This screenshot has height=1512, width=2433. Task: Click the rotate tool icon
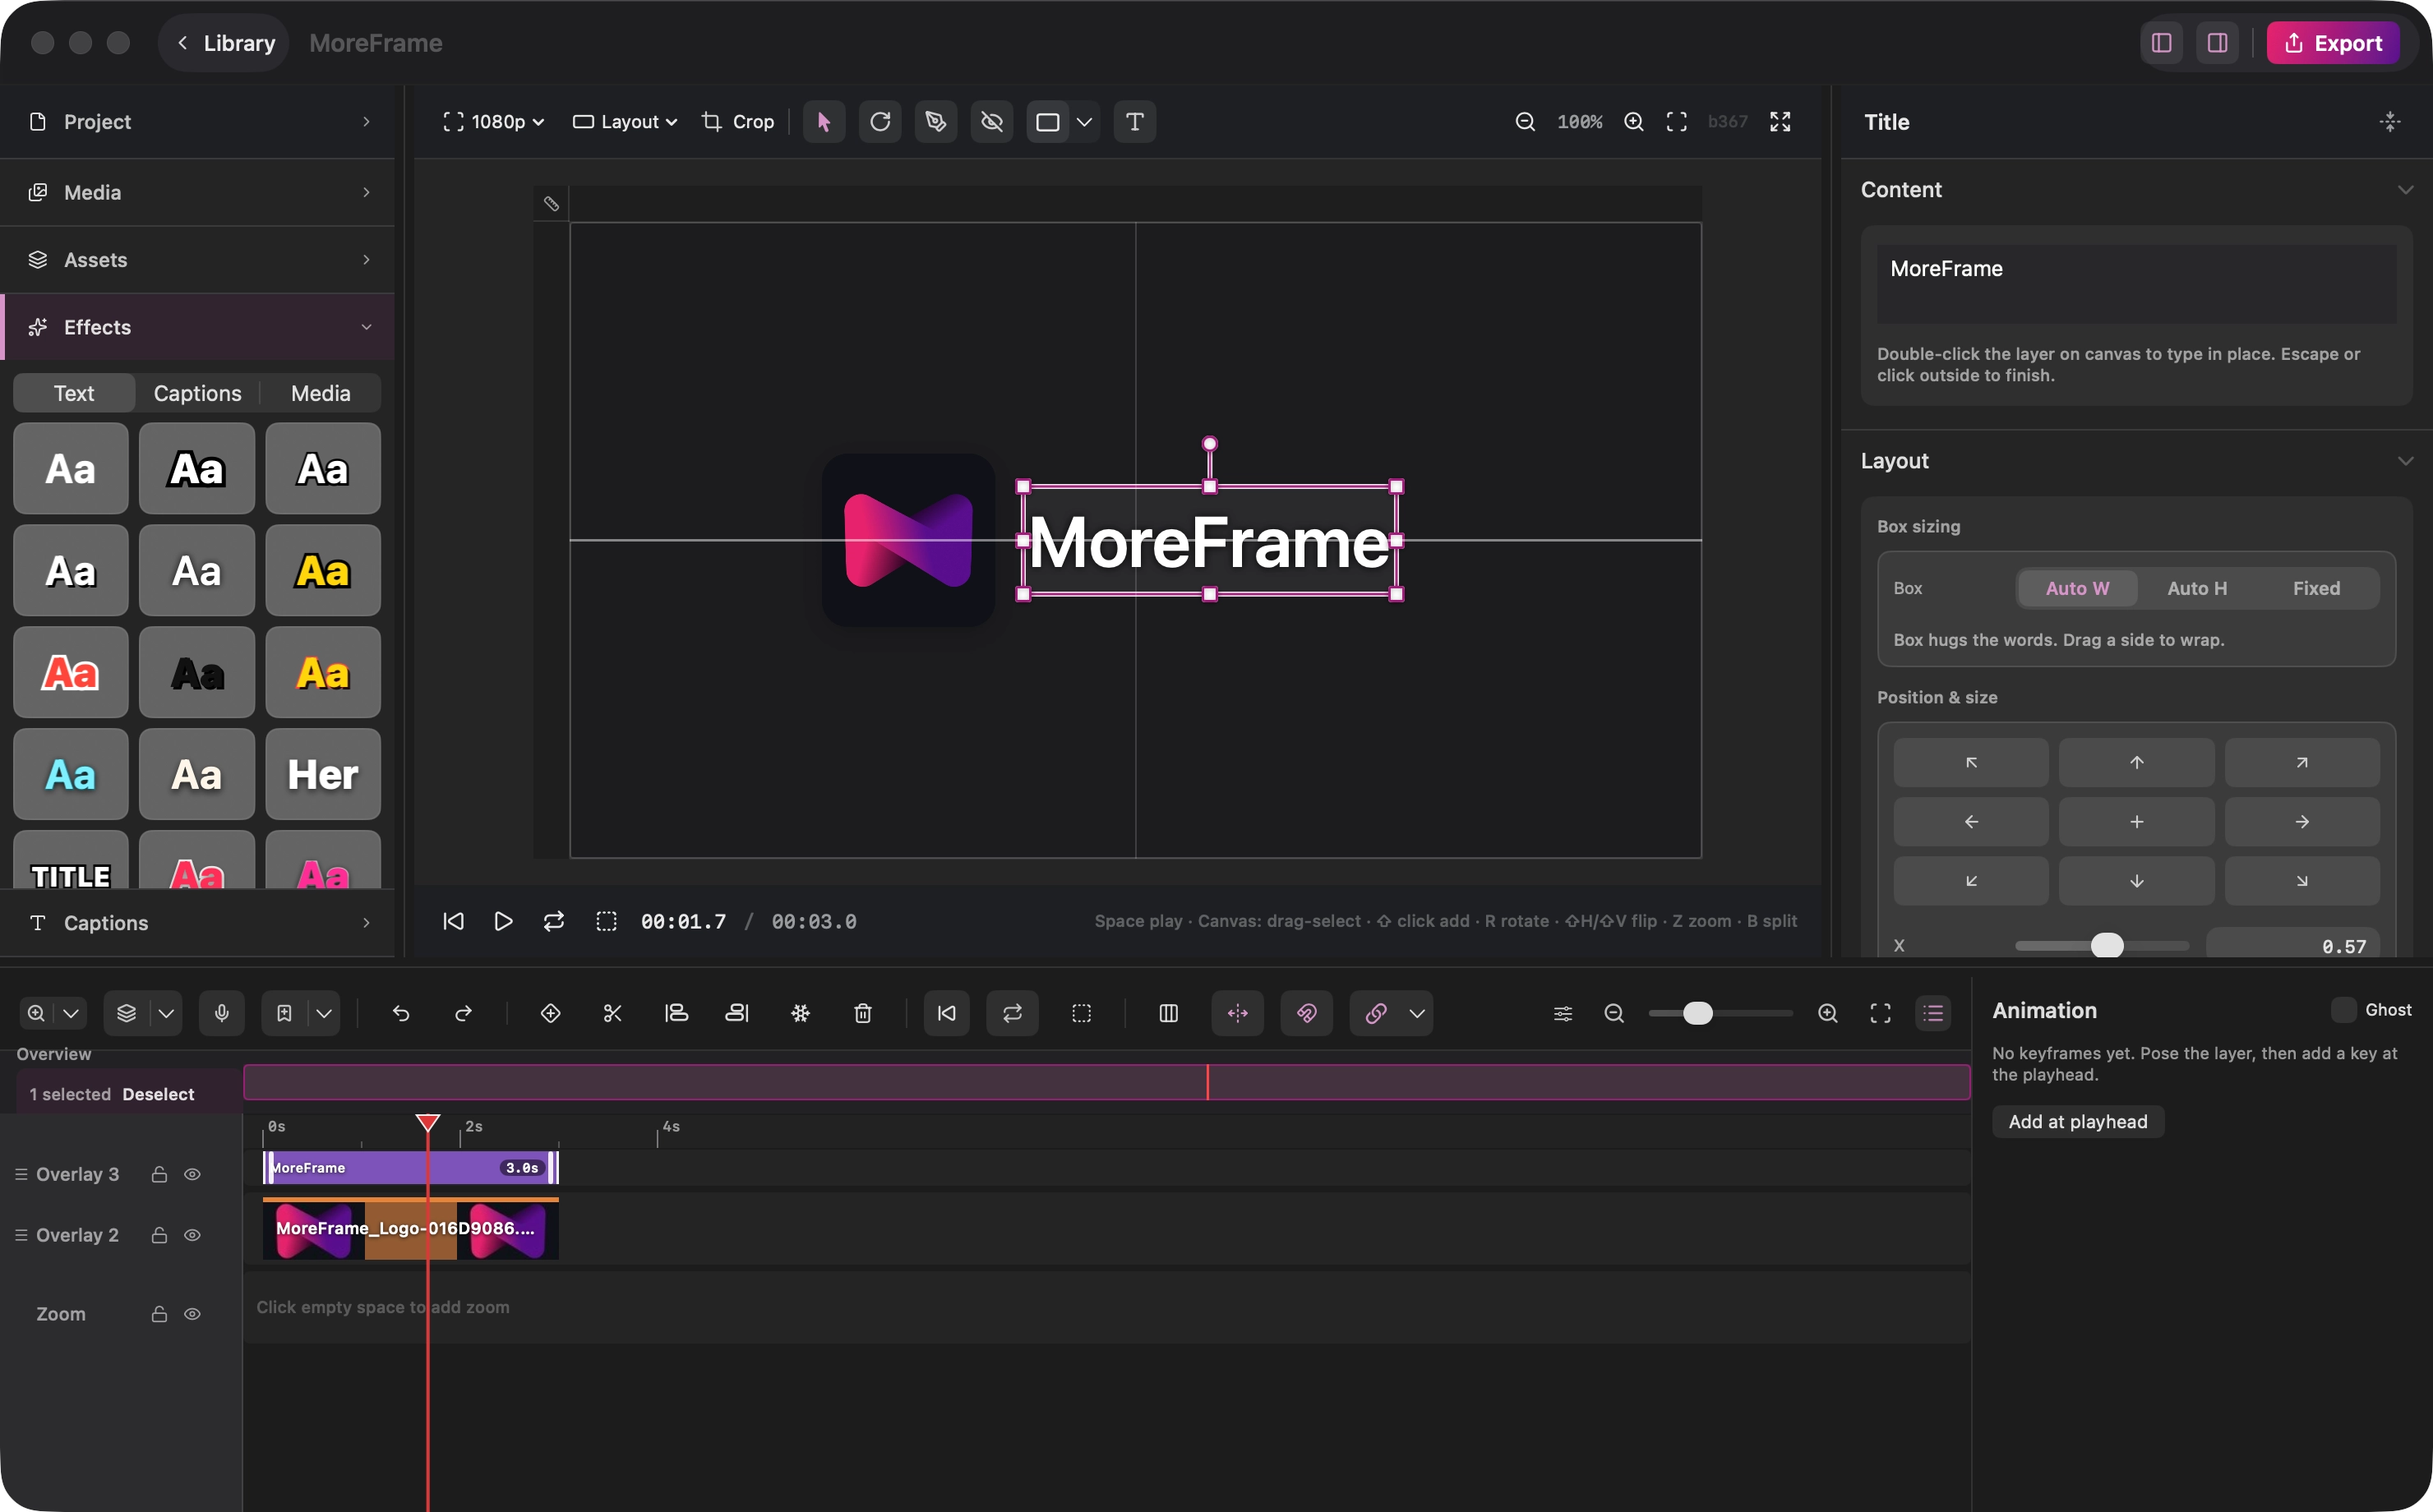point(880,122)
